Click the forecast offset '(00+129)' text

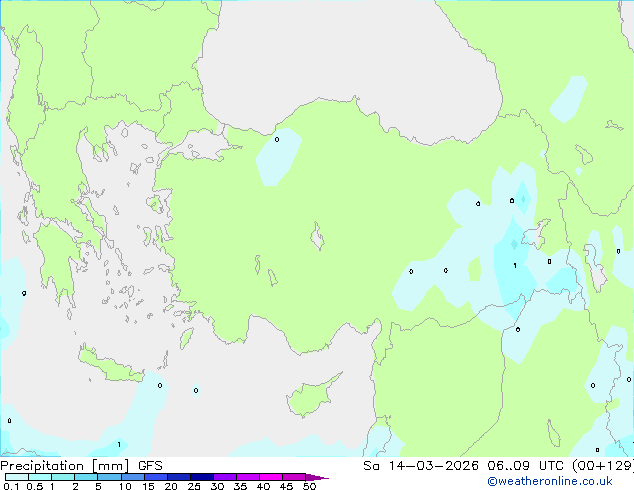click(x=602, y=466)
